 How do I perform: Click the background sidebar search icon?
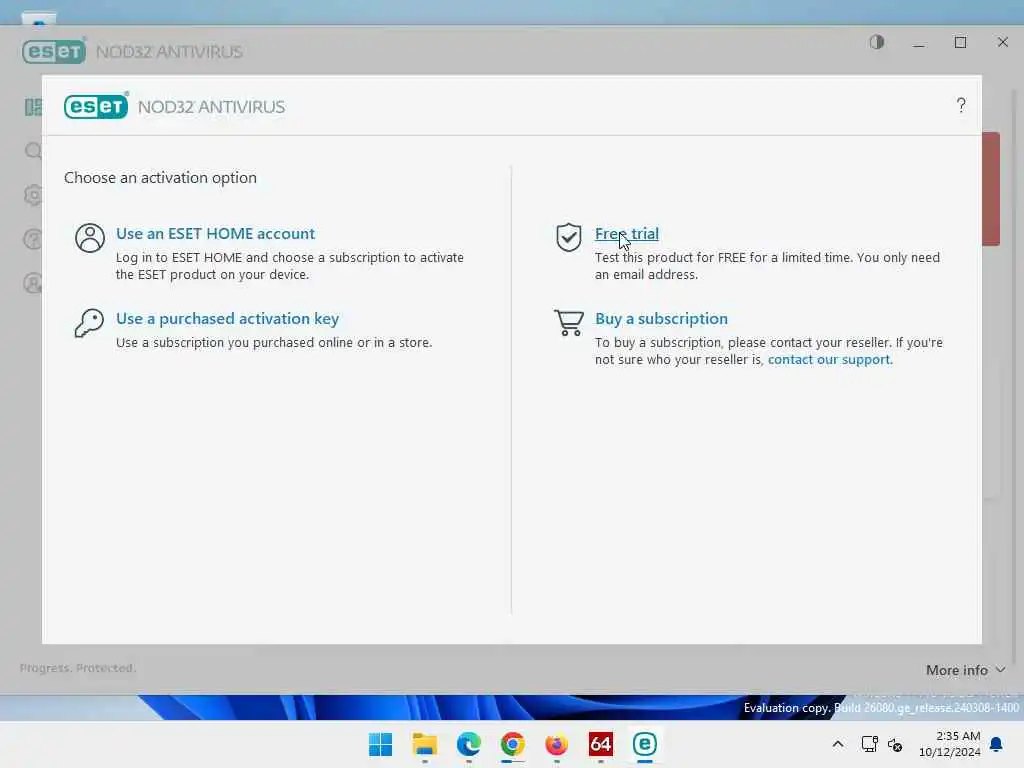click(x=33, y=151)
